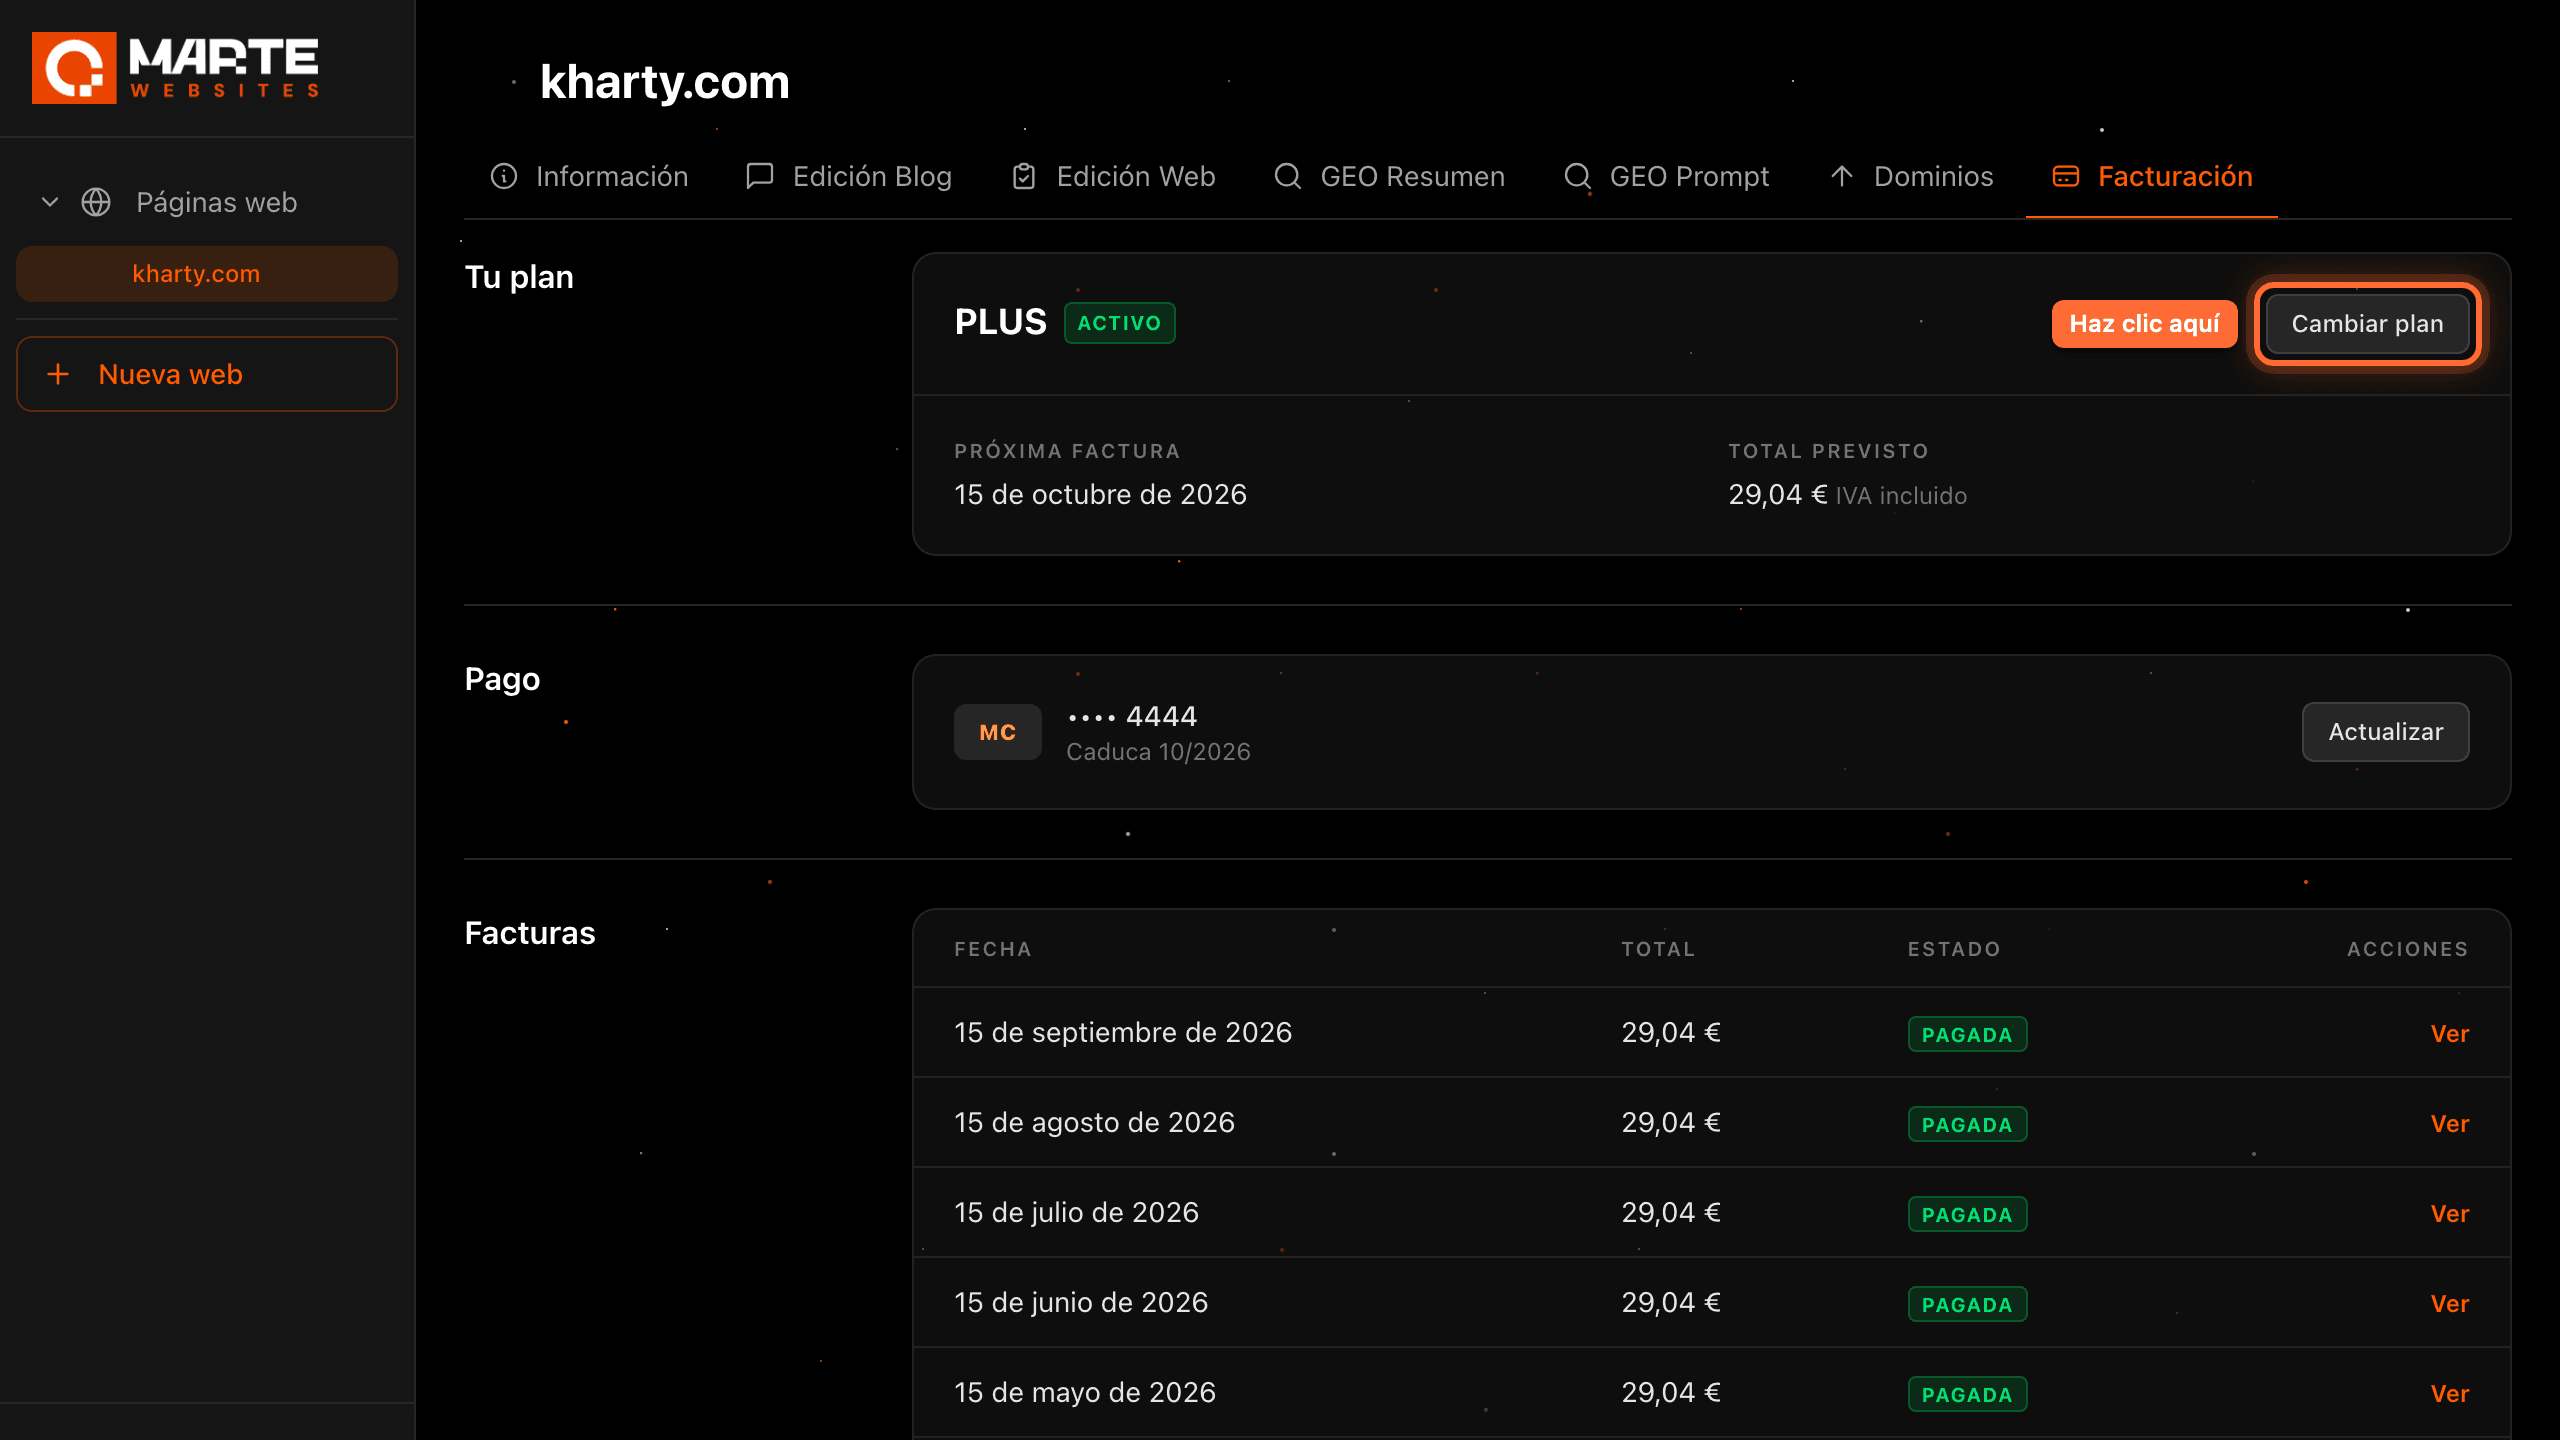Switch to the Edición Blog tab
The image size is (2560, 1440).
tap(849, 176)
